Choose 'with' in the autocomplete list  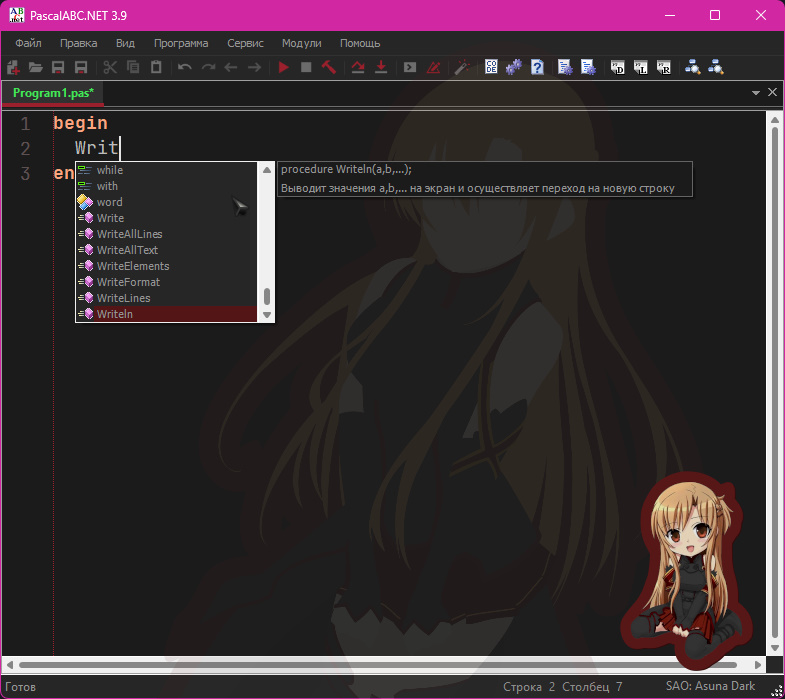point(166,186)
